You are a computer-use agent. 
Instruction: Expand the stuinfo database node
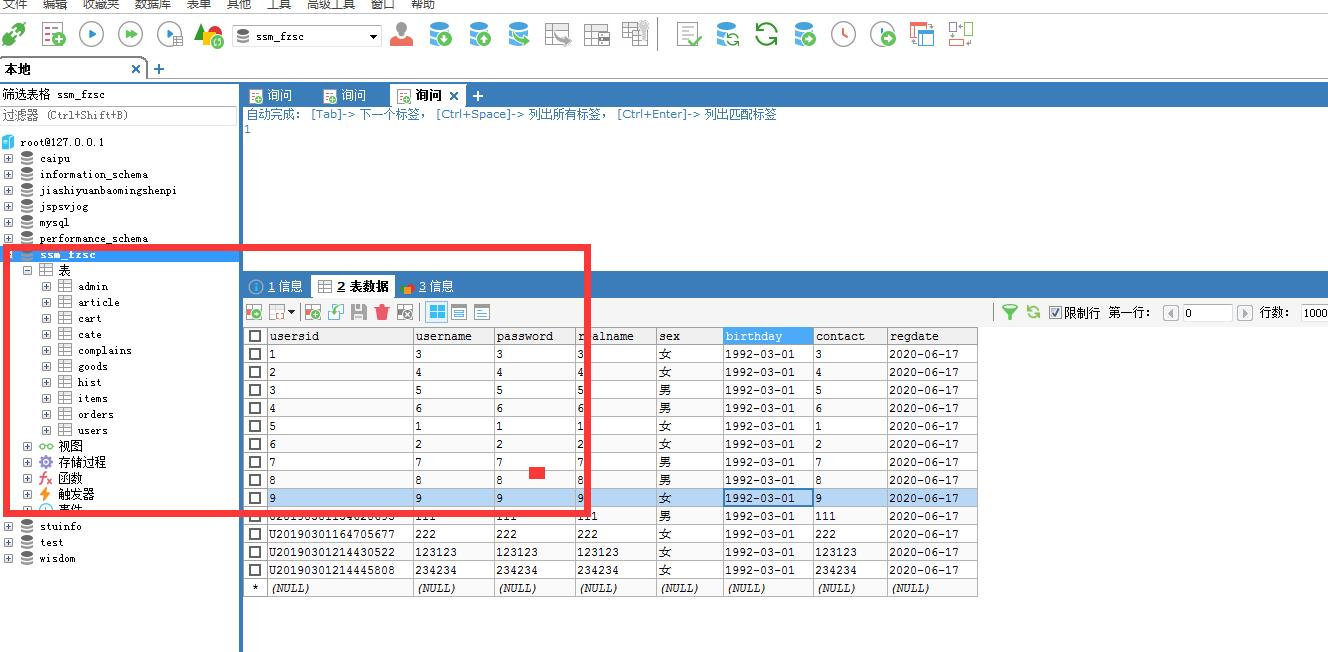[x=9, y=526]
